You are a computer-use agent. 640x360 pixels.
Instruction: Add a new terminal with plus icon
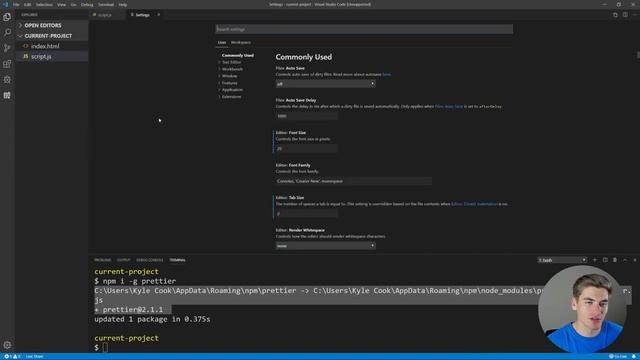(x=595, y=260)
